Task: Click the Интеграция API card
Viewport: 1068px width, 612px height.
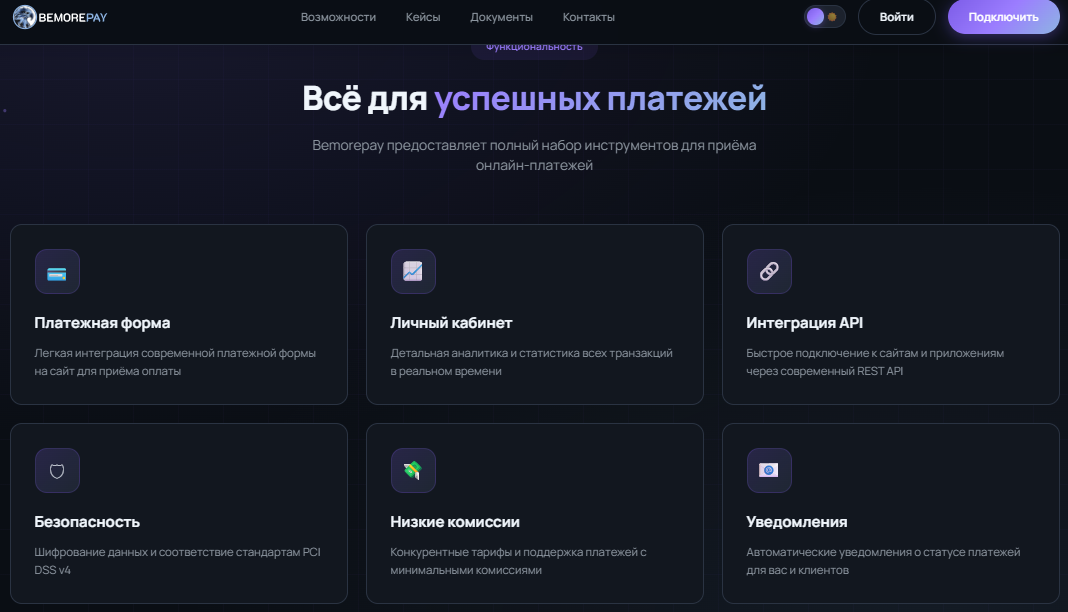Action: pos(890,314)
